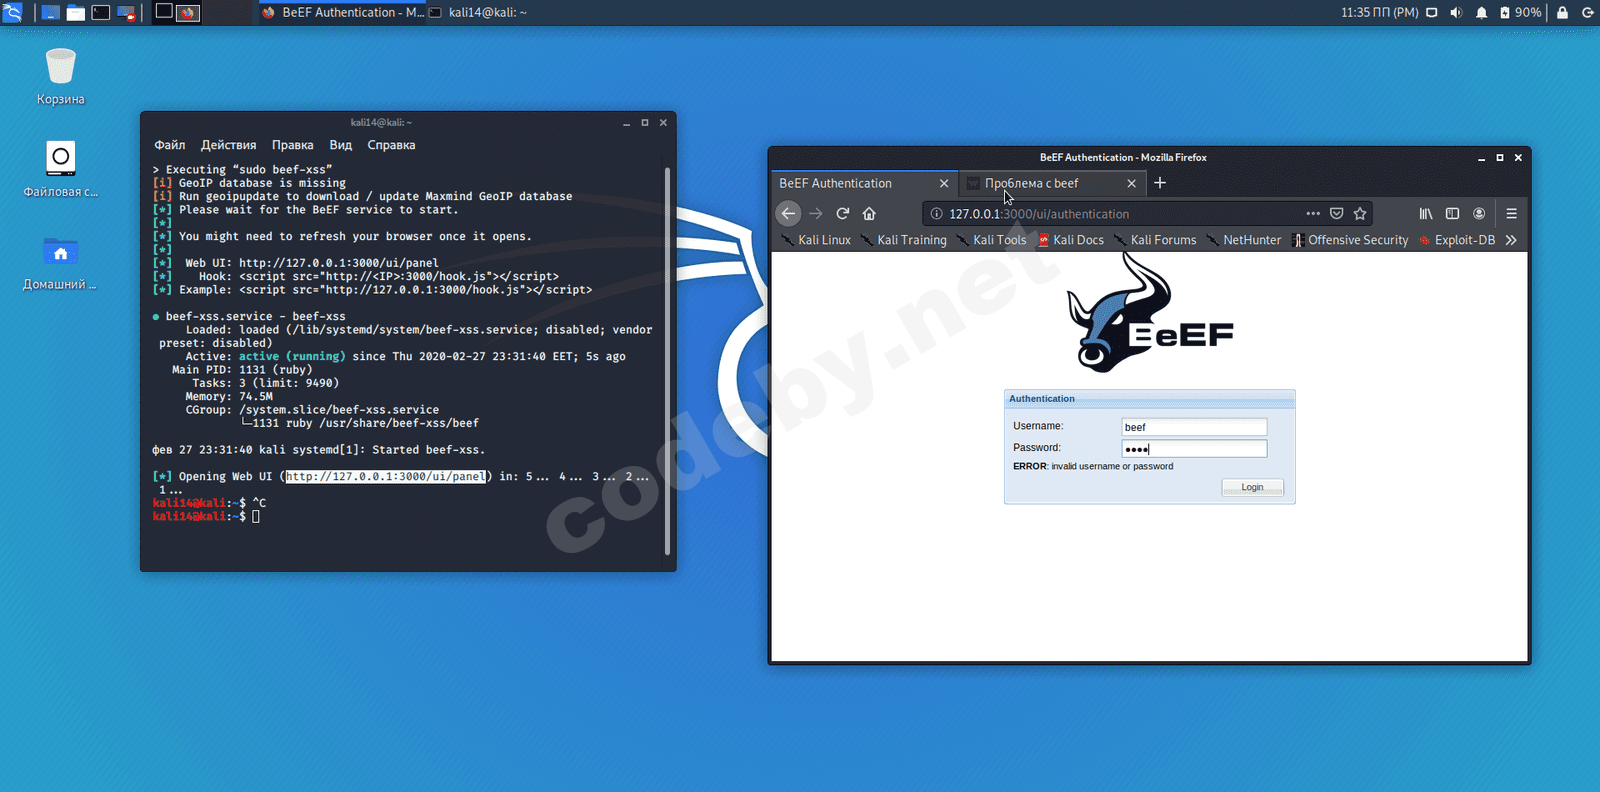Image resolution: width=1600 pixels, height=792 pixels.
Task: Go back using Firefox back arrow
Action: pos(788,213)
